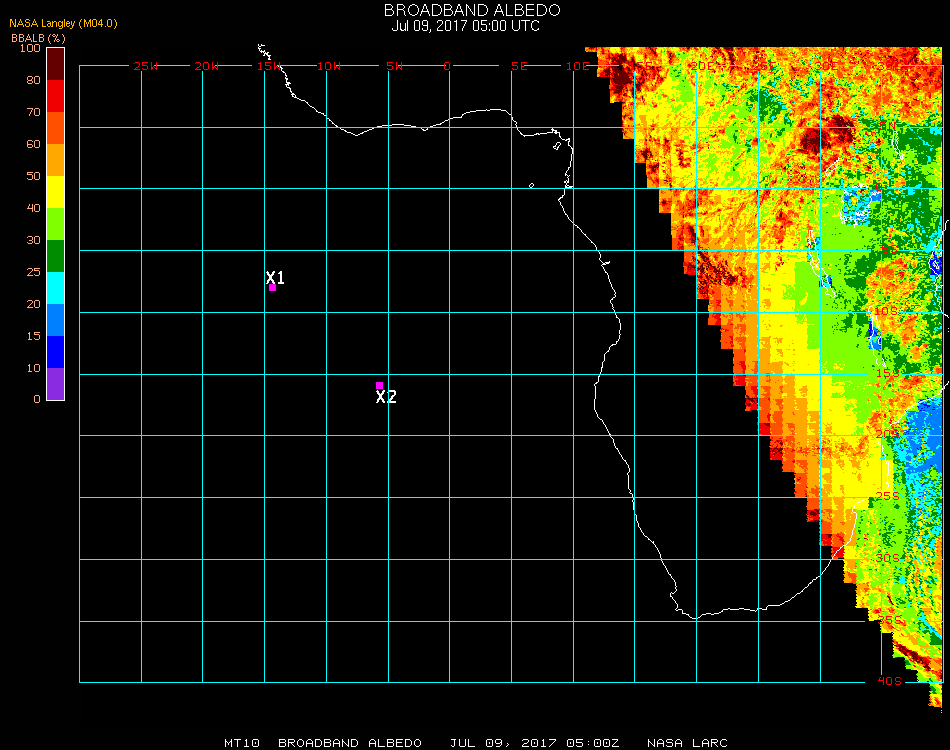Pick the yellow 40-50% legend swatch

[56, 191]
